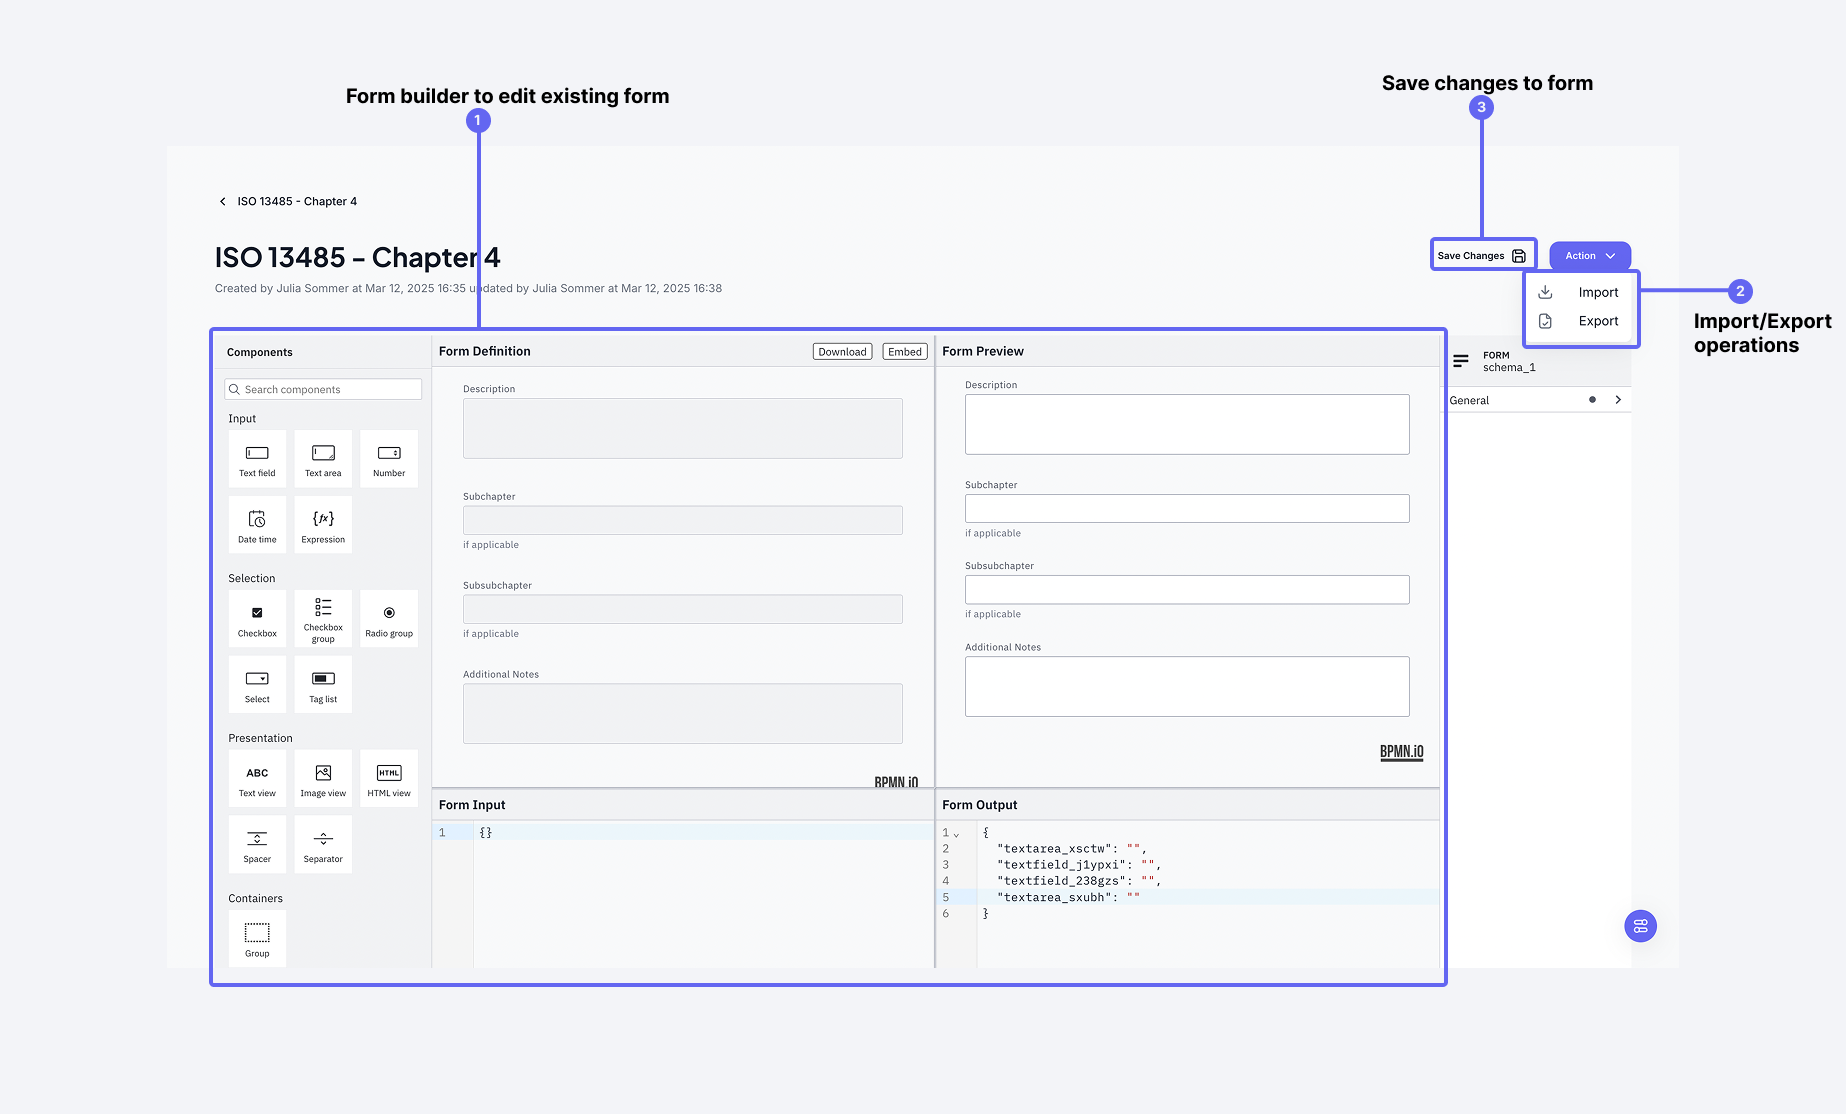The height and width of the screenshot is (1114, 1846).
Task: Go back via ISO 13485 breadcrumb arrow
Action: point(222,202)
